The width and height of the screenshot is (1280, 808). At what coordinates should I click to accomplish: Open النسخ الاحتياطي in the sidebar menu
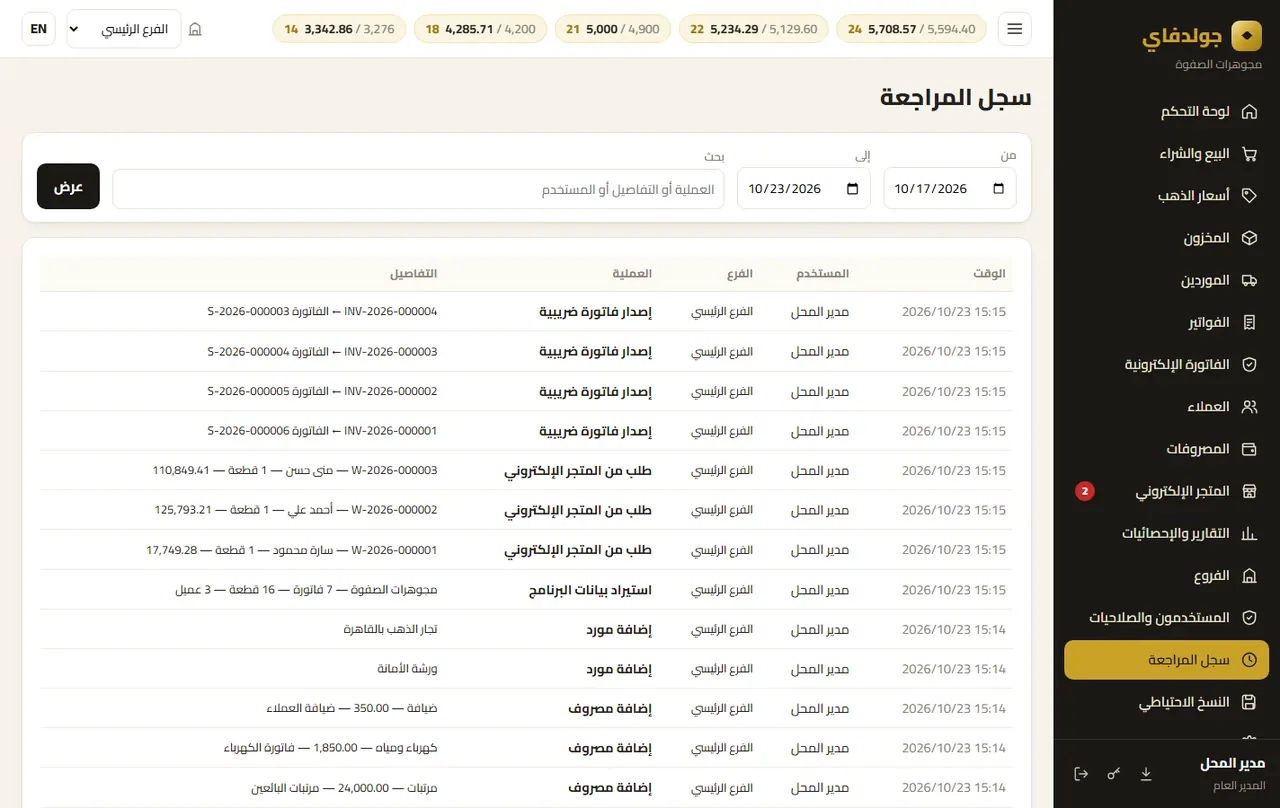[x=1166, y=703]
